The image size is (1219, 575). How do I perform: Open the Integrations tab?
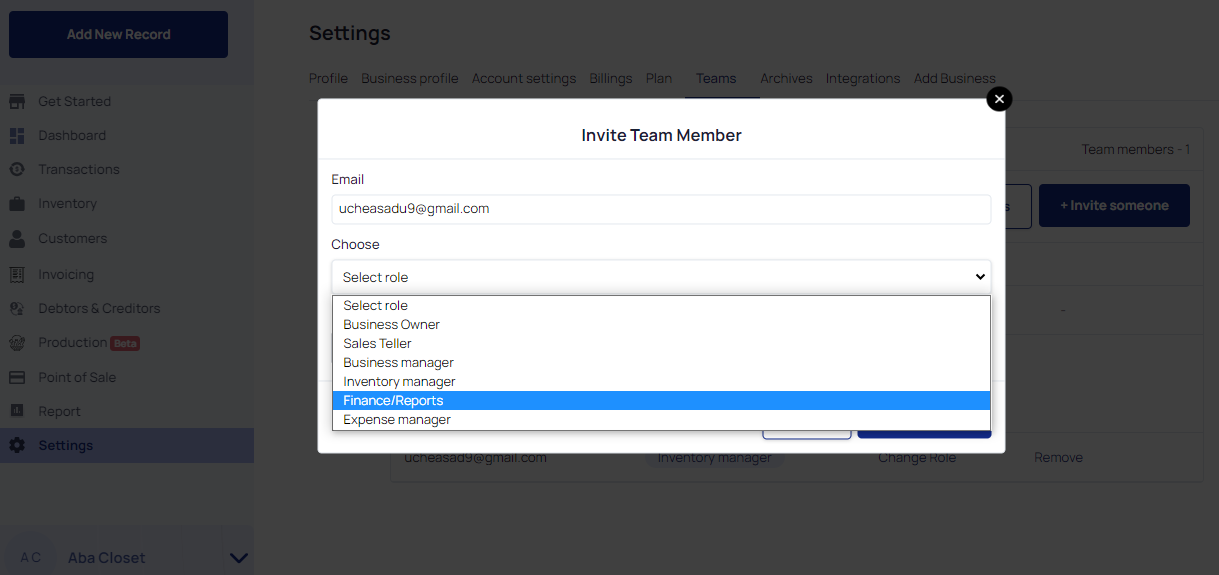862,78
